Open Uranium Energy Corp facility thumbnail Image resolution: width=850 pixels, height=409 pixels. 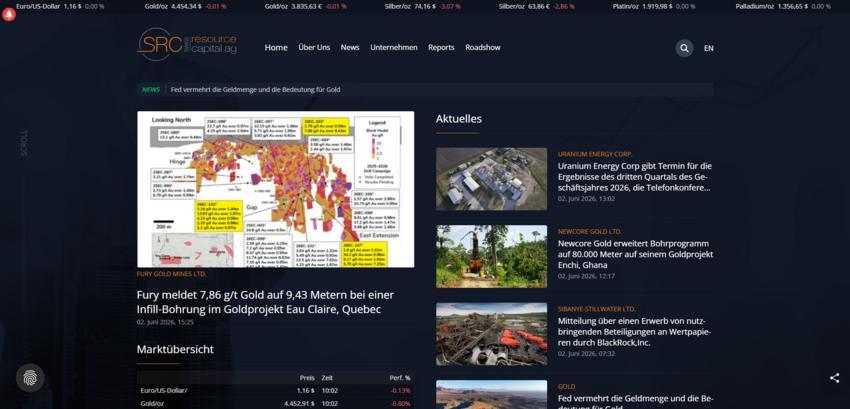click(x=491, y=179)
